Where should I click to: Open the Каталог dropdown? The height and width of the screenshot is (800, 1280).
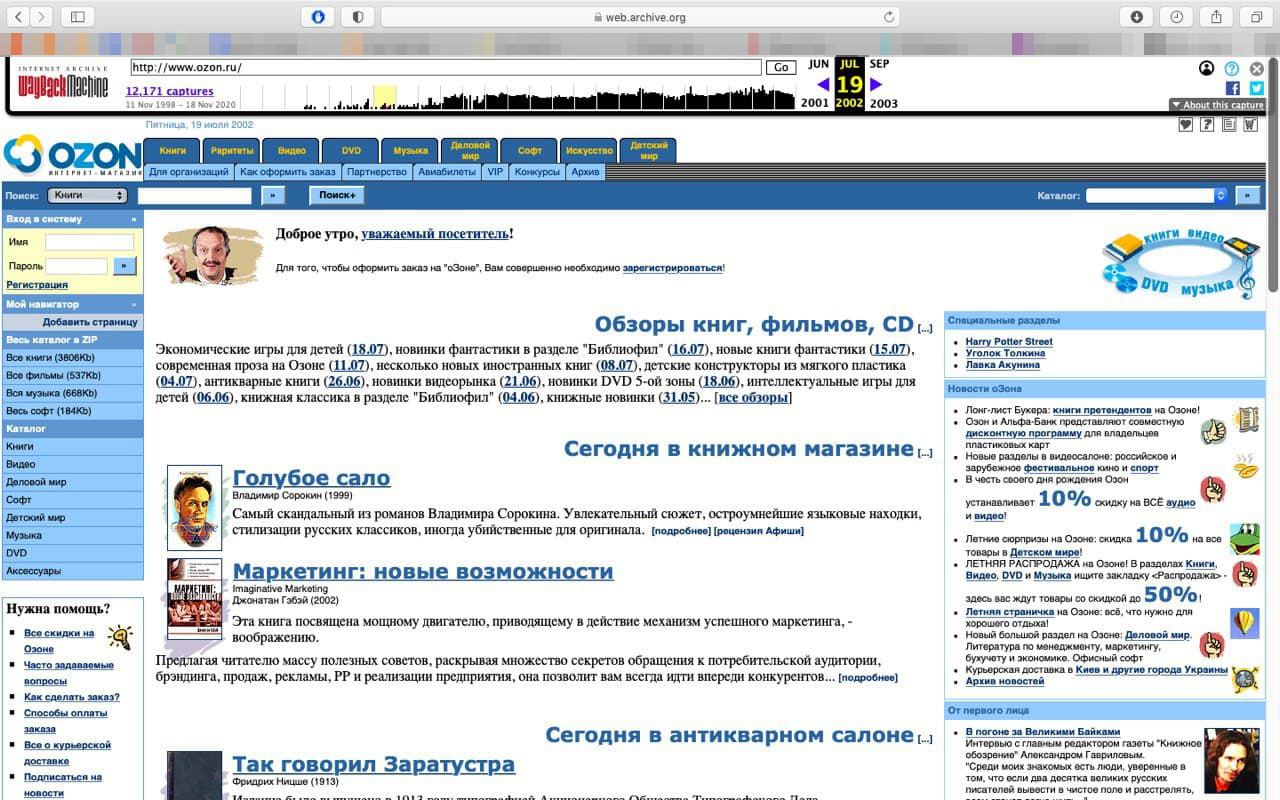pos(1157,195)
